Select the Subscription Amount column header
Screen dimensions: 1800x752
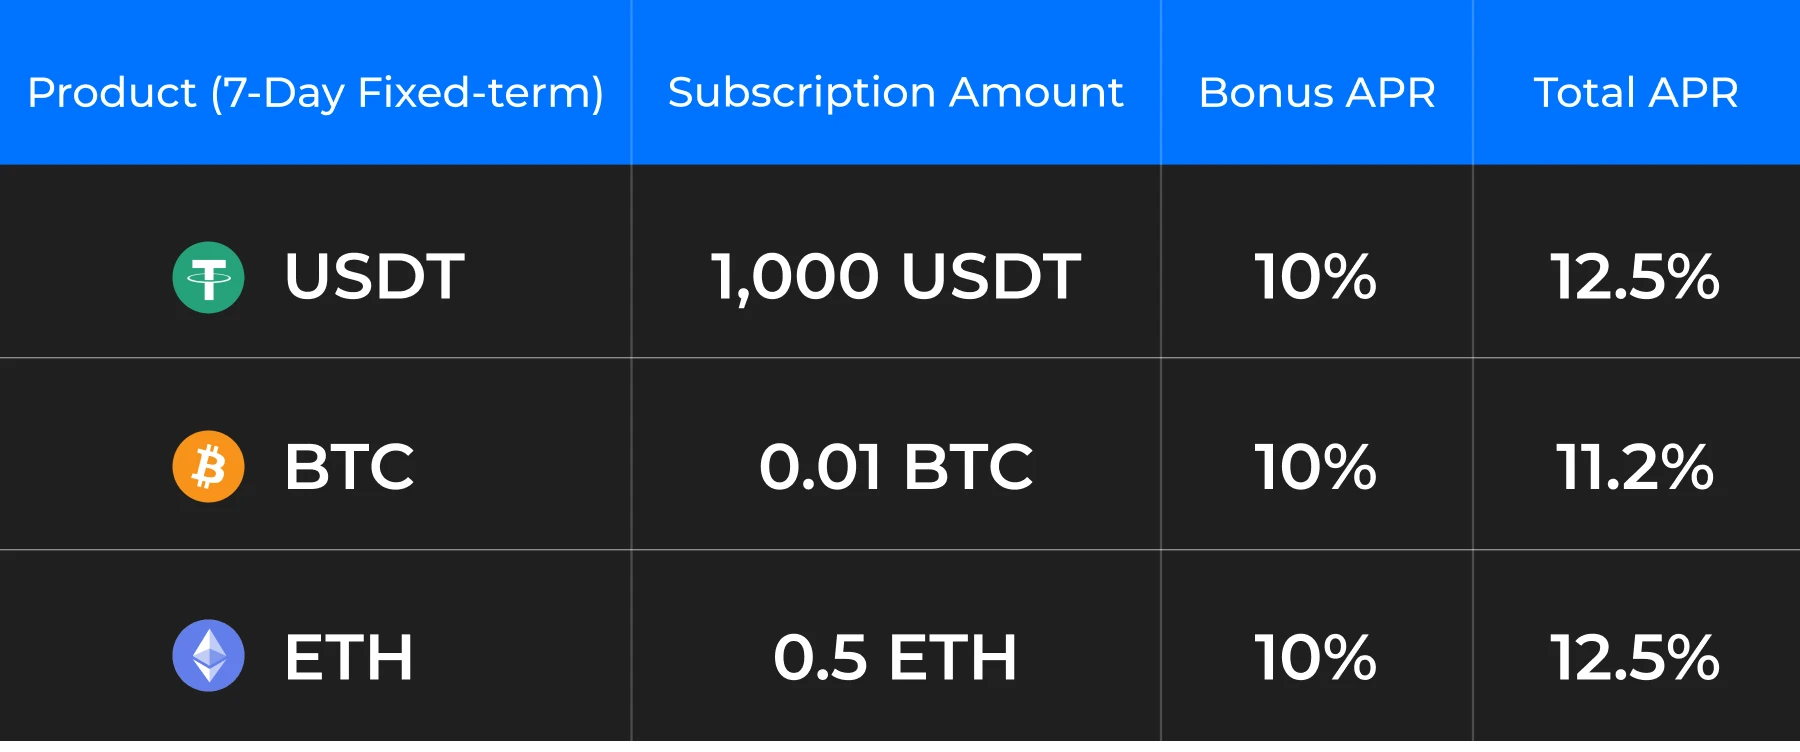click(895, 93)
